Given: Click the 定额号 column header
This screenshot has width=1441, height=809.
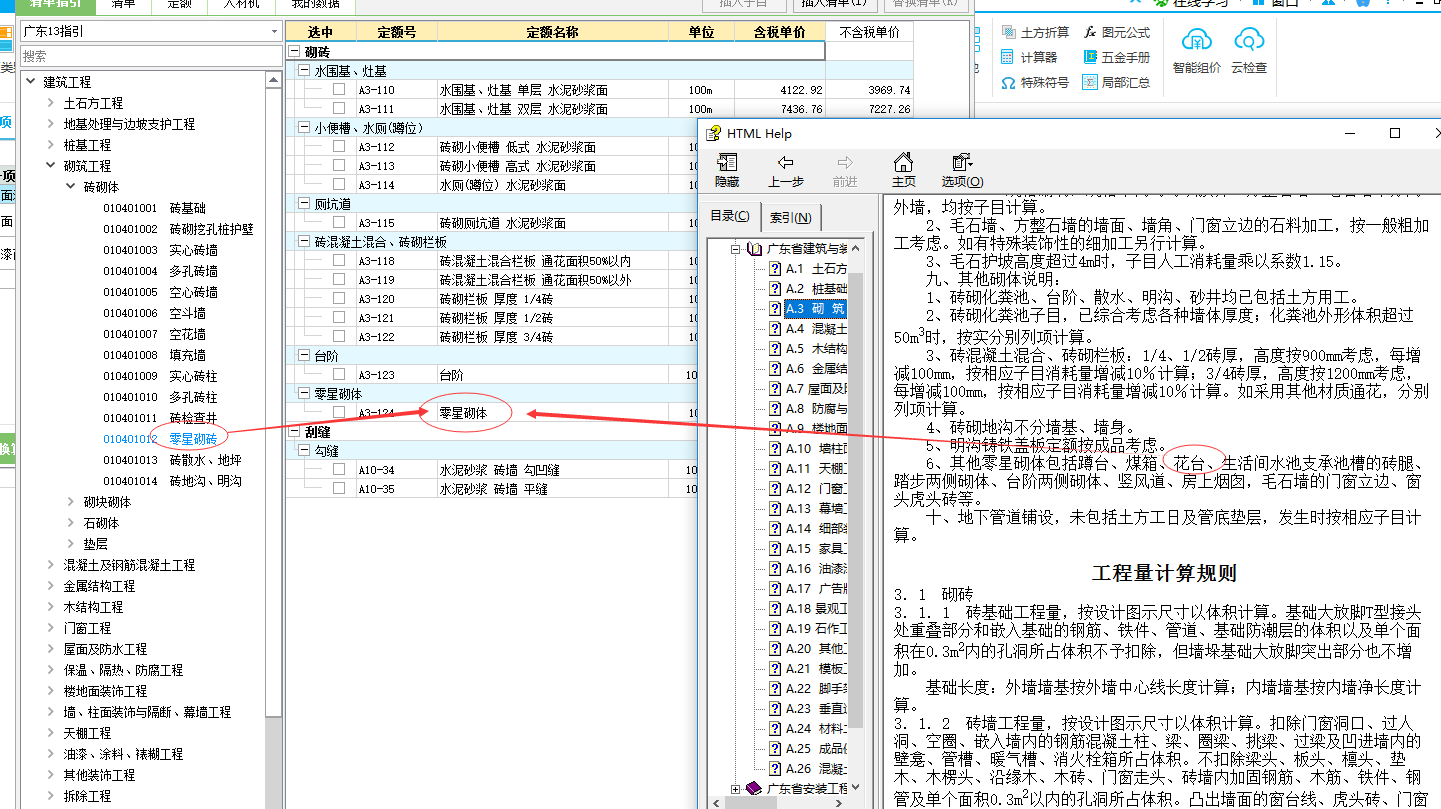Looking at the screenshot, I should (x=396, y=32).
